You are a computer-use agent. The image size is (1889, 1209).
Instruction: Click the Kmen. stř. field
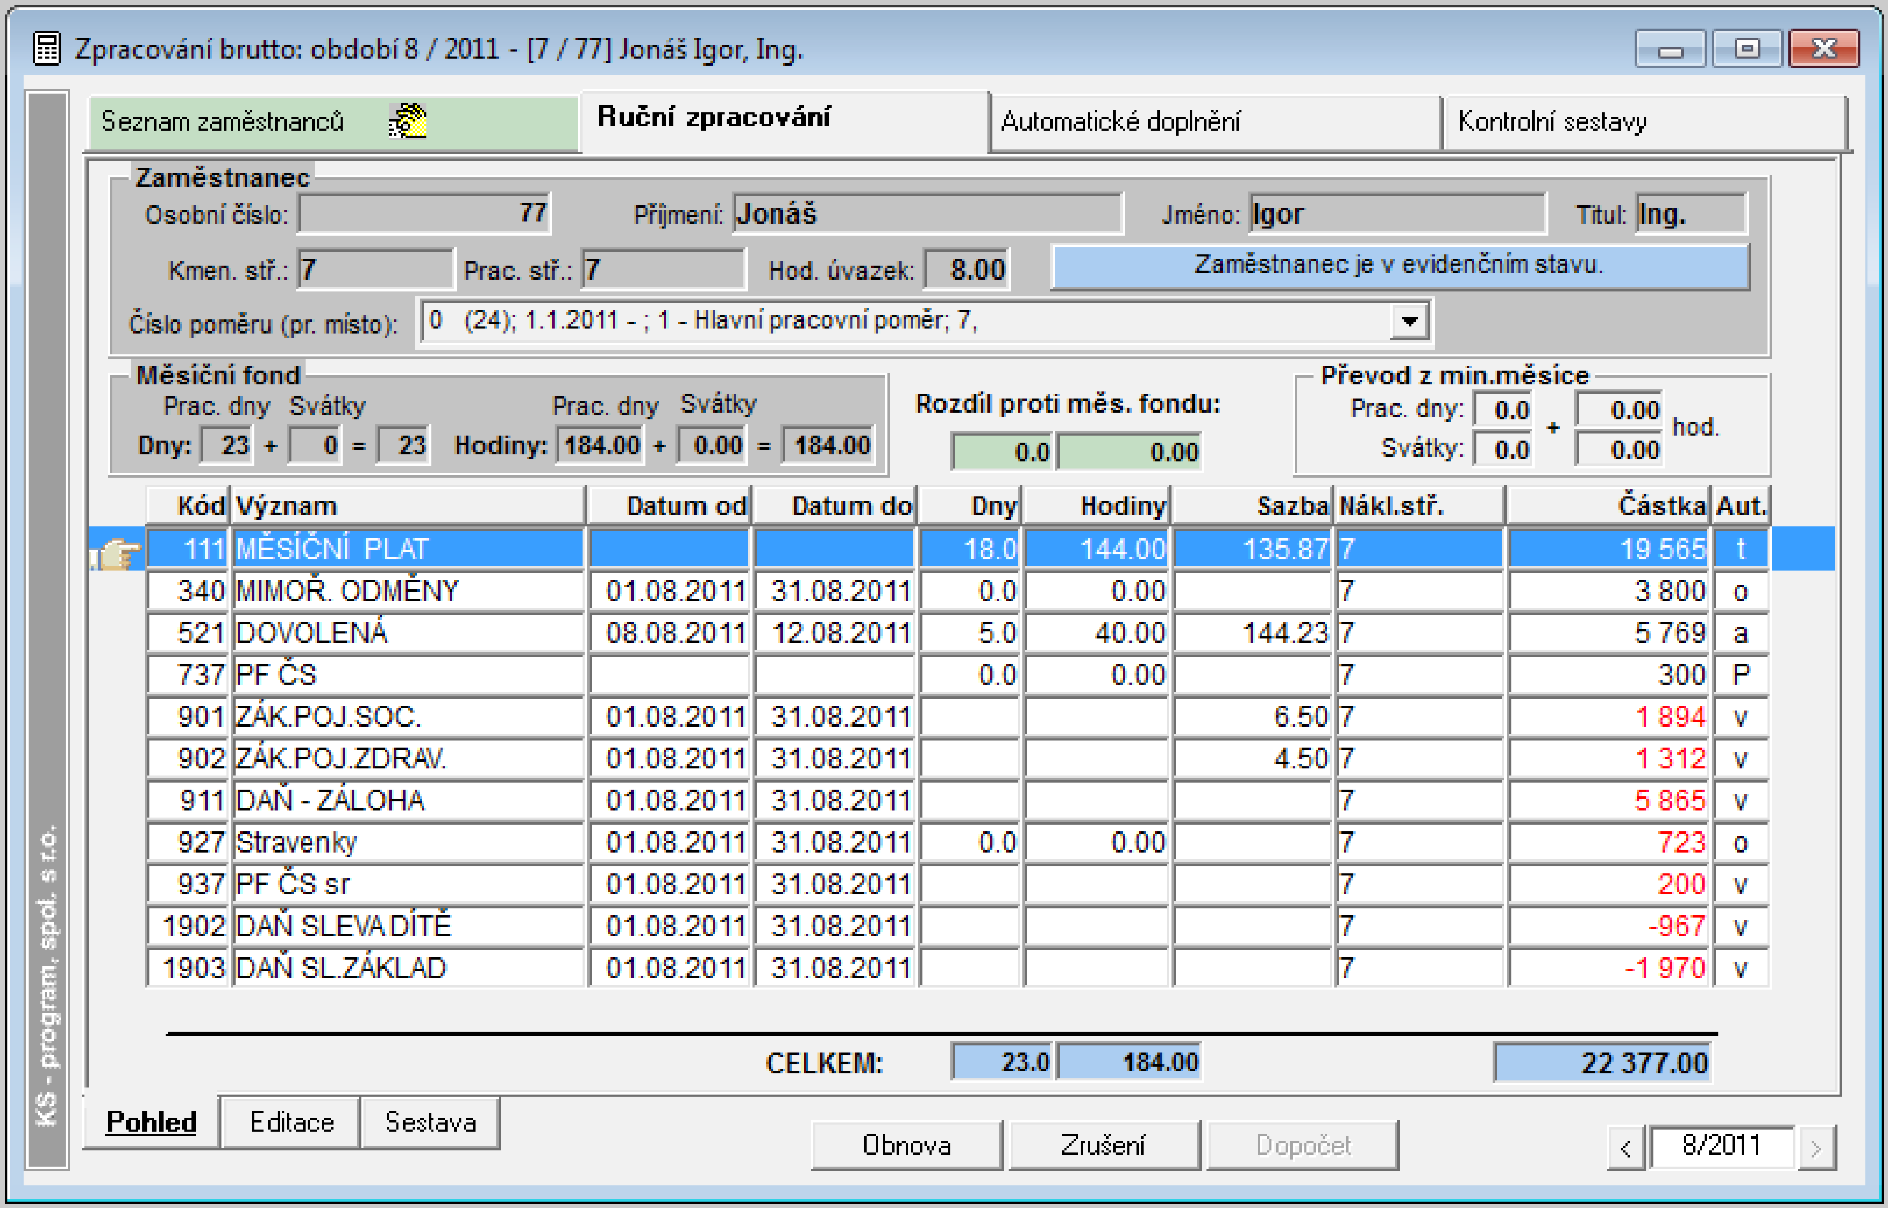click(376, 270)
